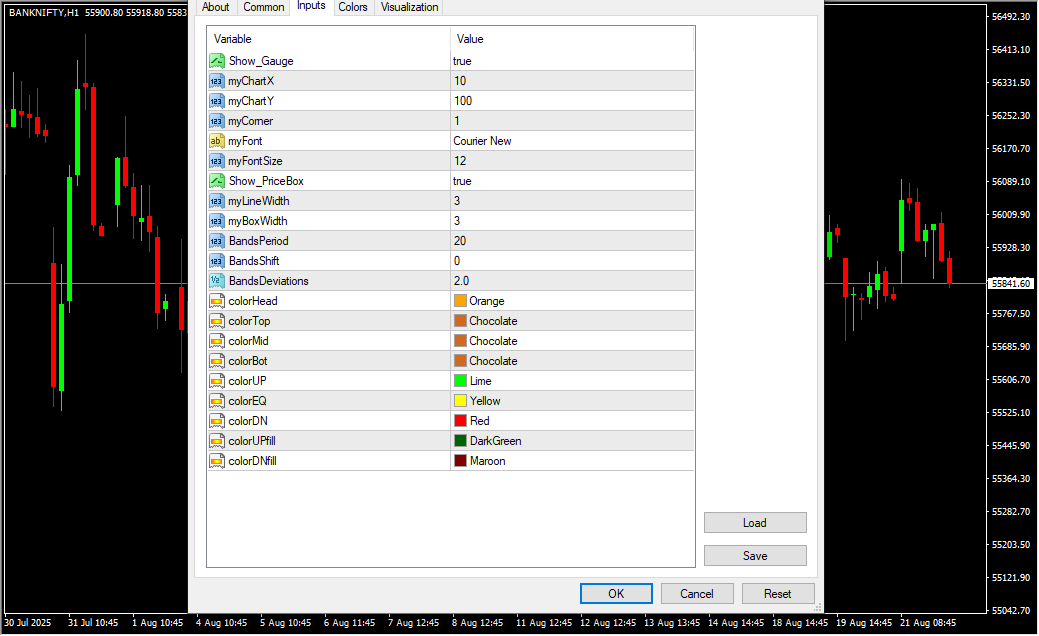1039x636 pixels.
Task: Click the Show_PriceBox boolean type icon
Action: click(216, 181)
